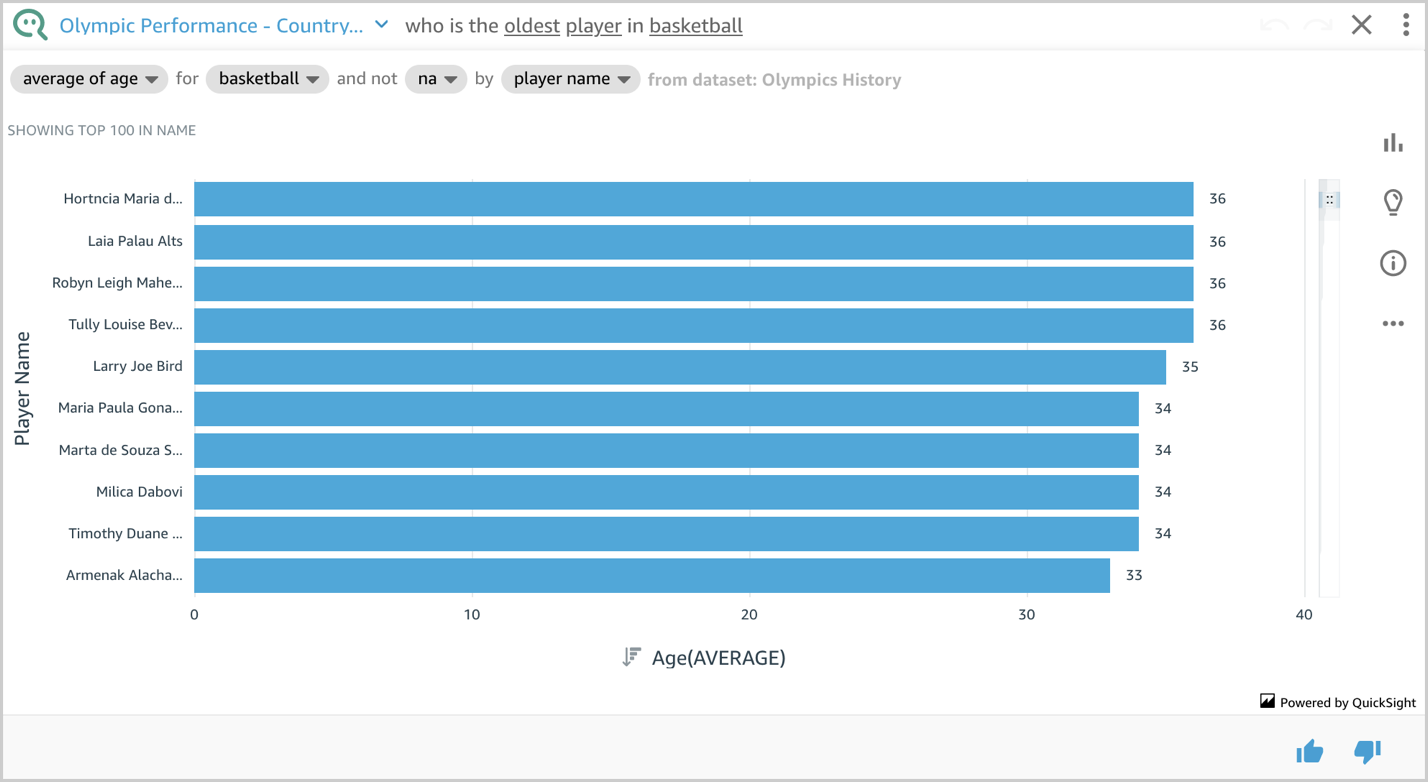This screenshot has width=1428, height=782.
Task: Expand the topic selector chevron
Action: coord(381,25)
